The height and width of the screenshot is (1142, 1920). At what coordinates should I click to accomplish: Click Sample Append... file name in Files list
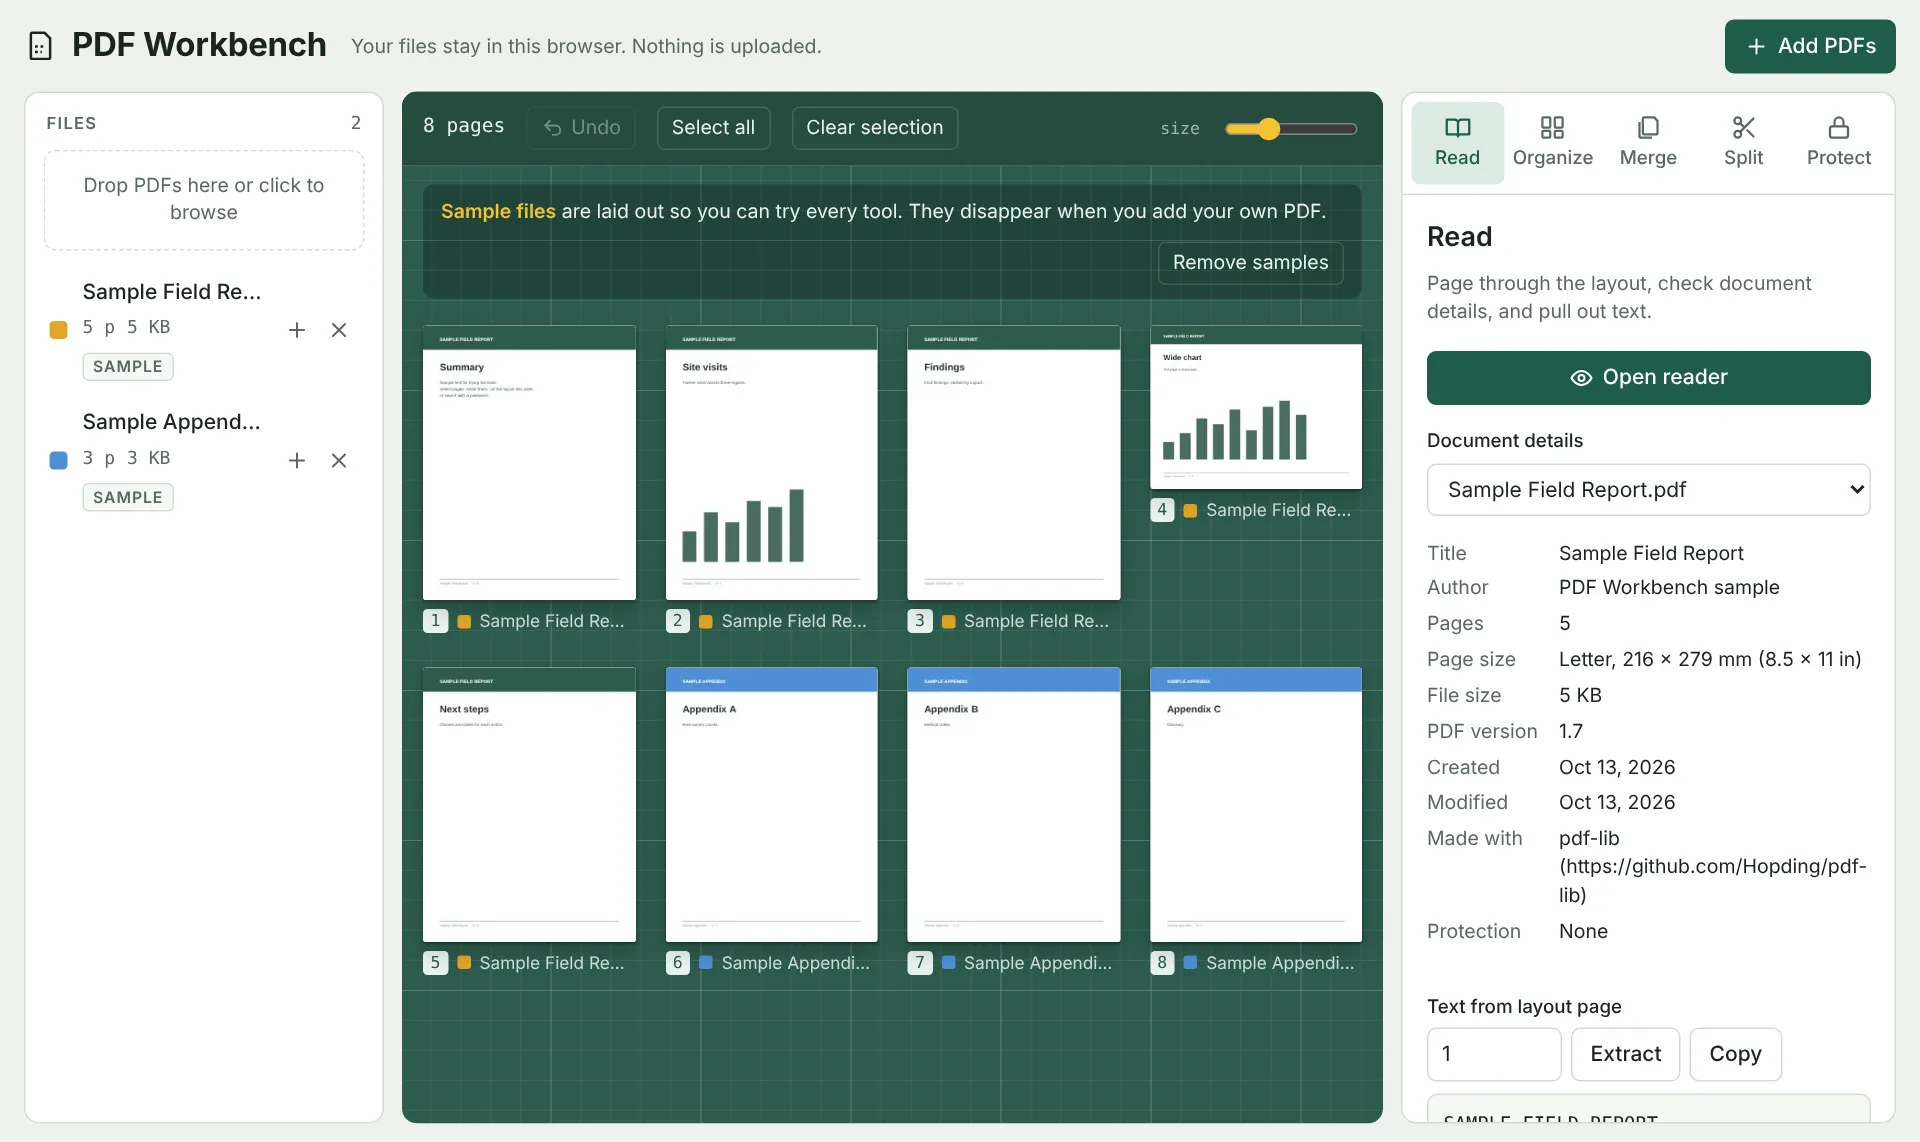171,422
